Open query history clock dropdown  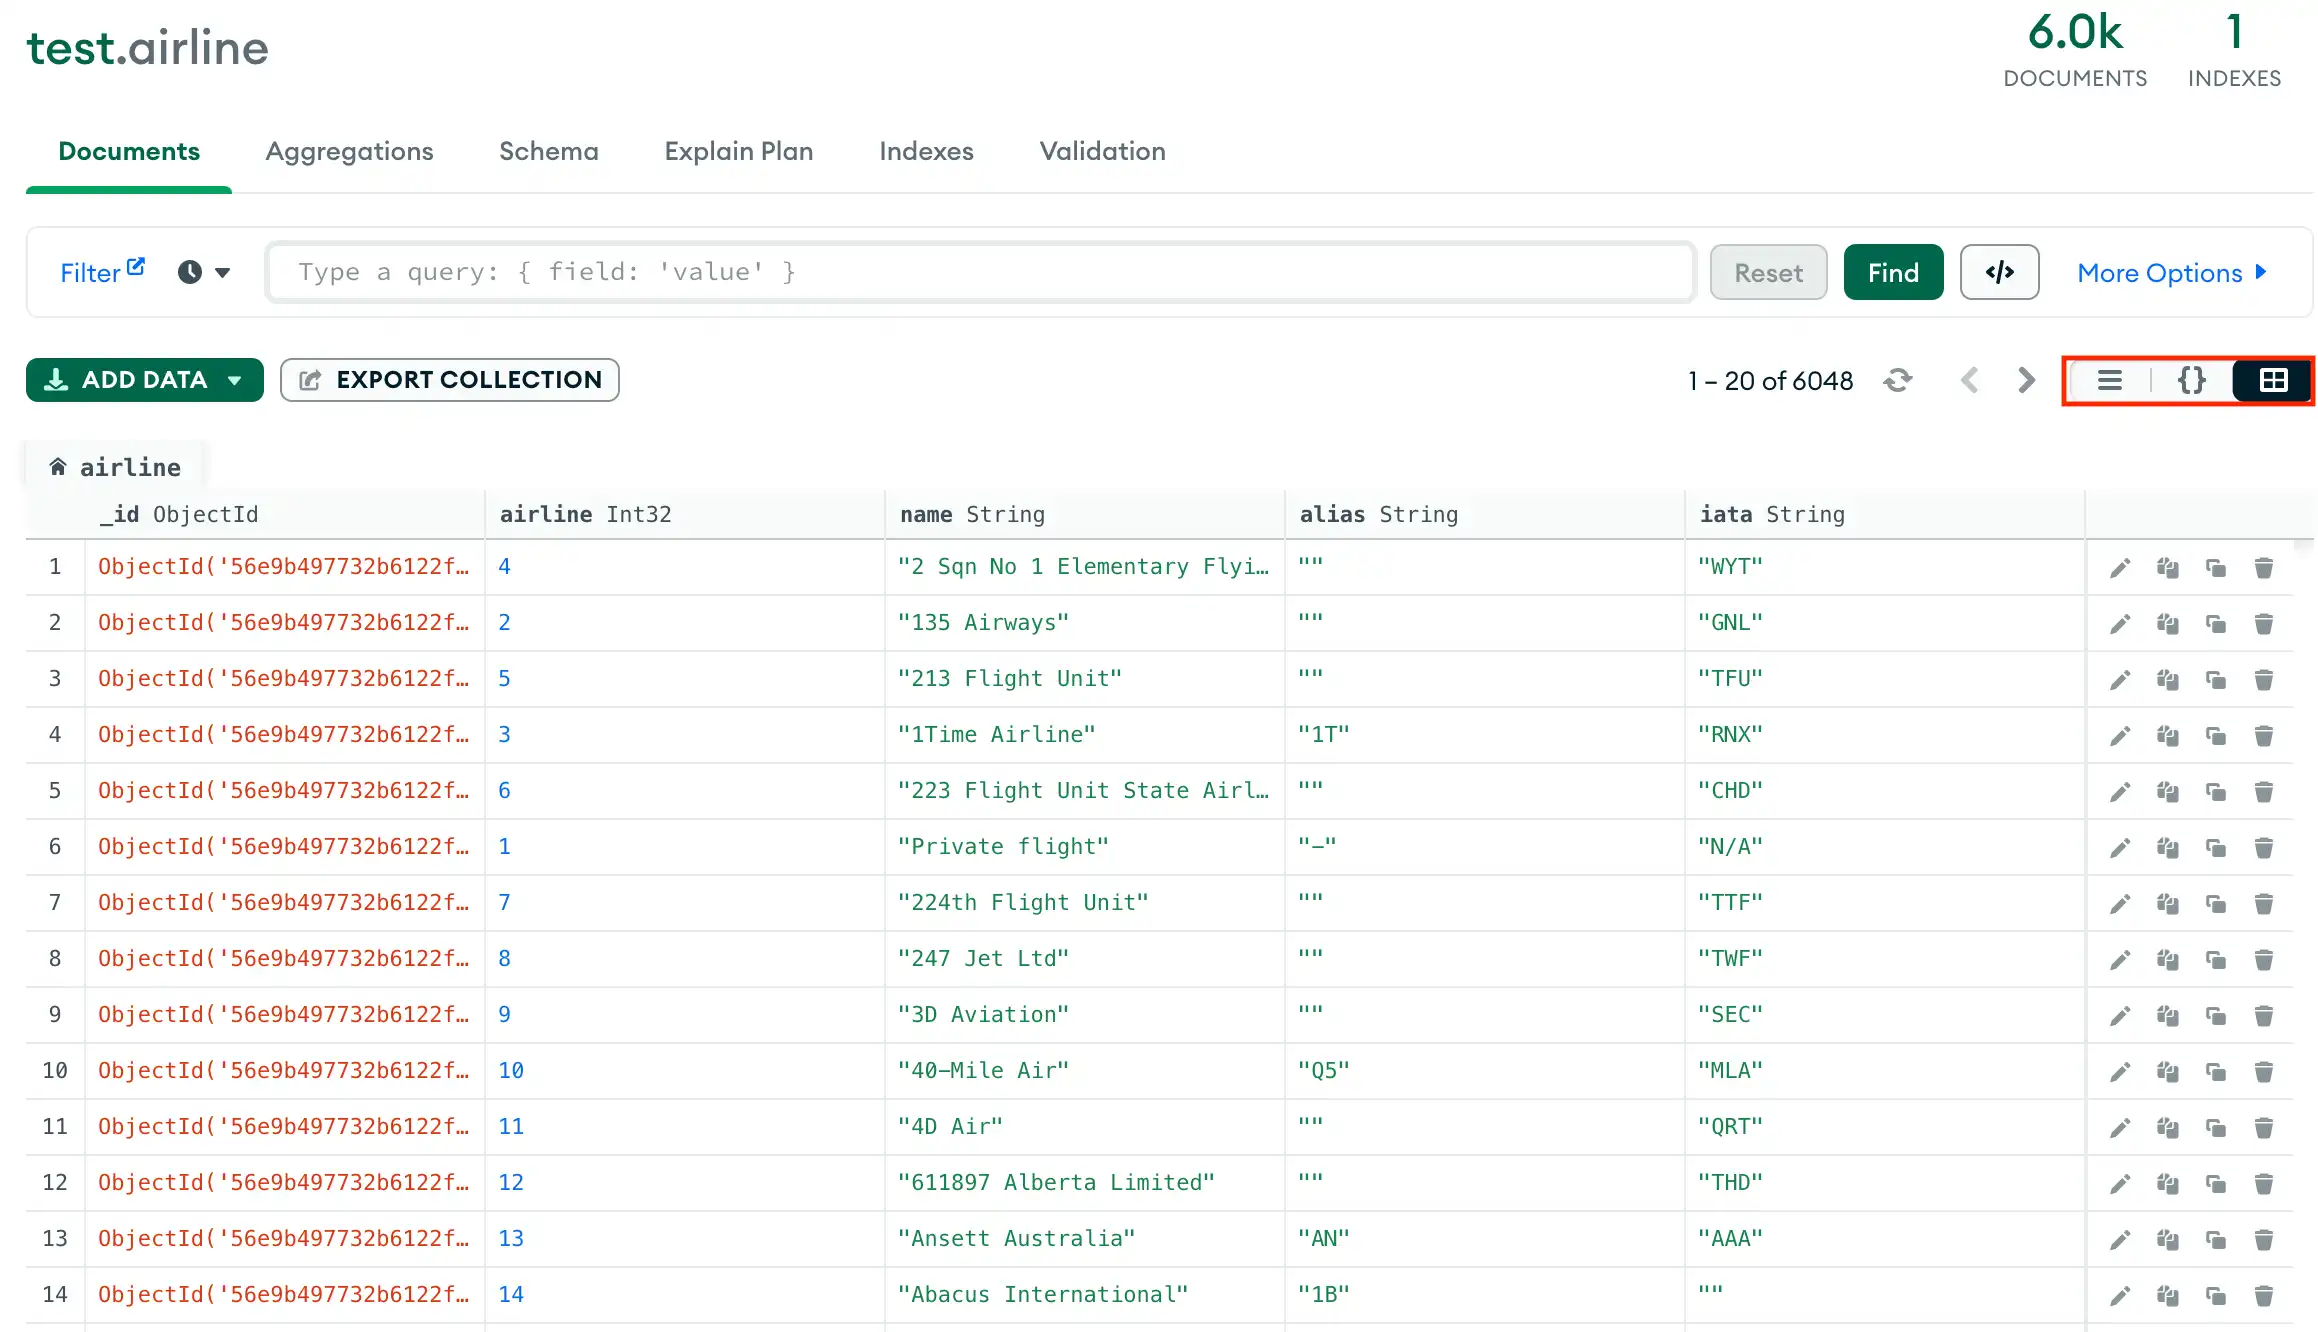pos(204,272)
